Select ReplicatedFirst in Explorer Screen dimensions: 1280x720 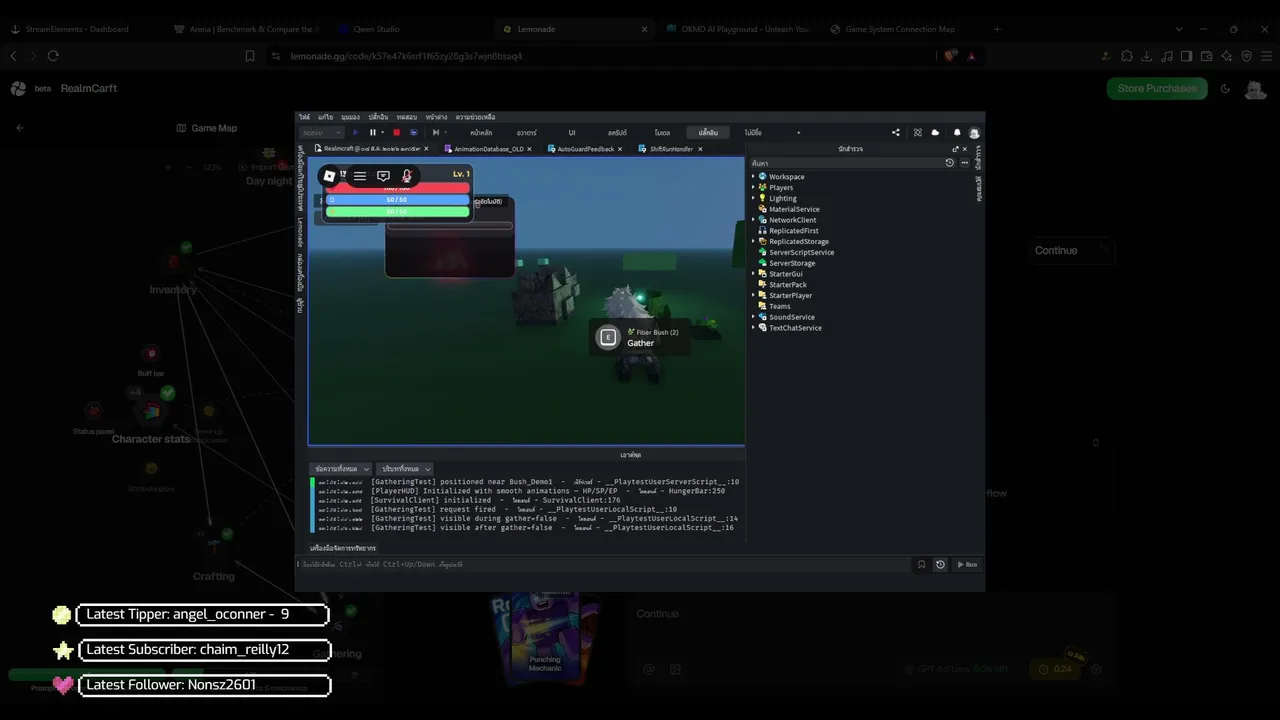[x=794, y=231]
